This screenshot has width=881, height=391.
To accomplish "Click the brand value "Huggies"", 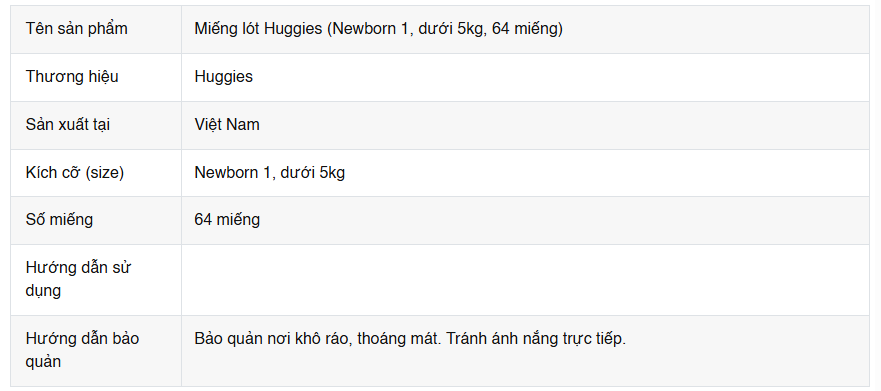I will coord(224,76).
